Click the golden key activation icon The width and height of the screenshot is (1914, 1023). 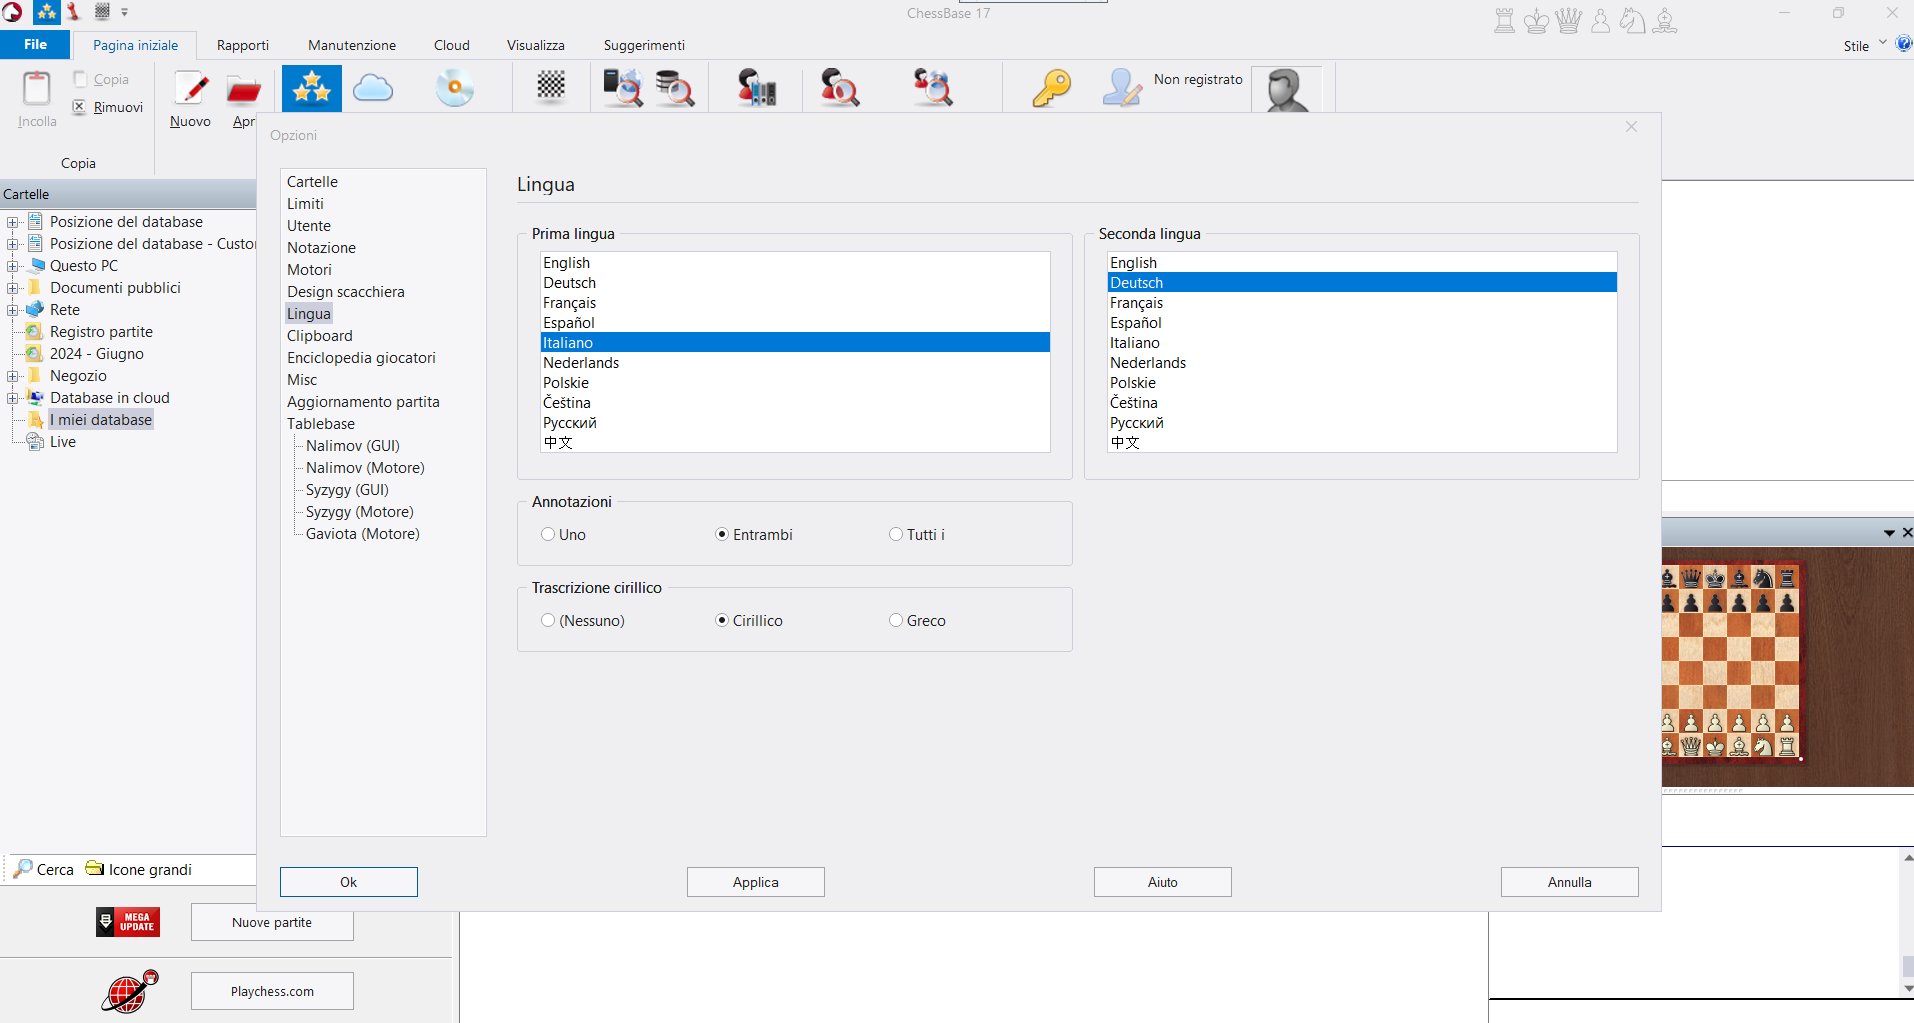coord(1051,88)
